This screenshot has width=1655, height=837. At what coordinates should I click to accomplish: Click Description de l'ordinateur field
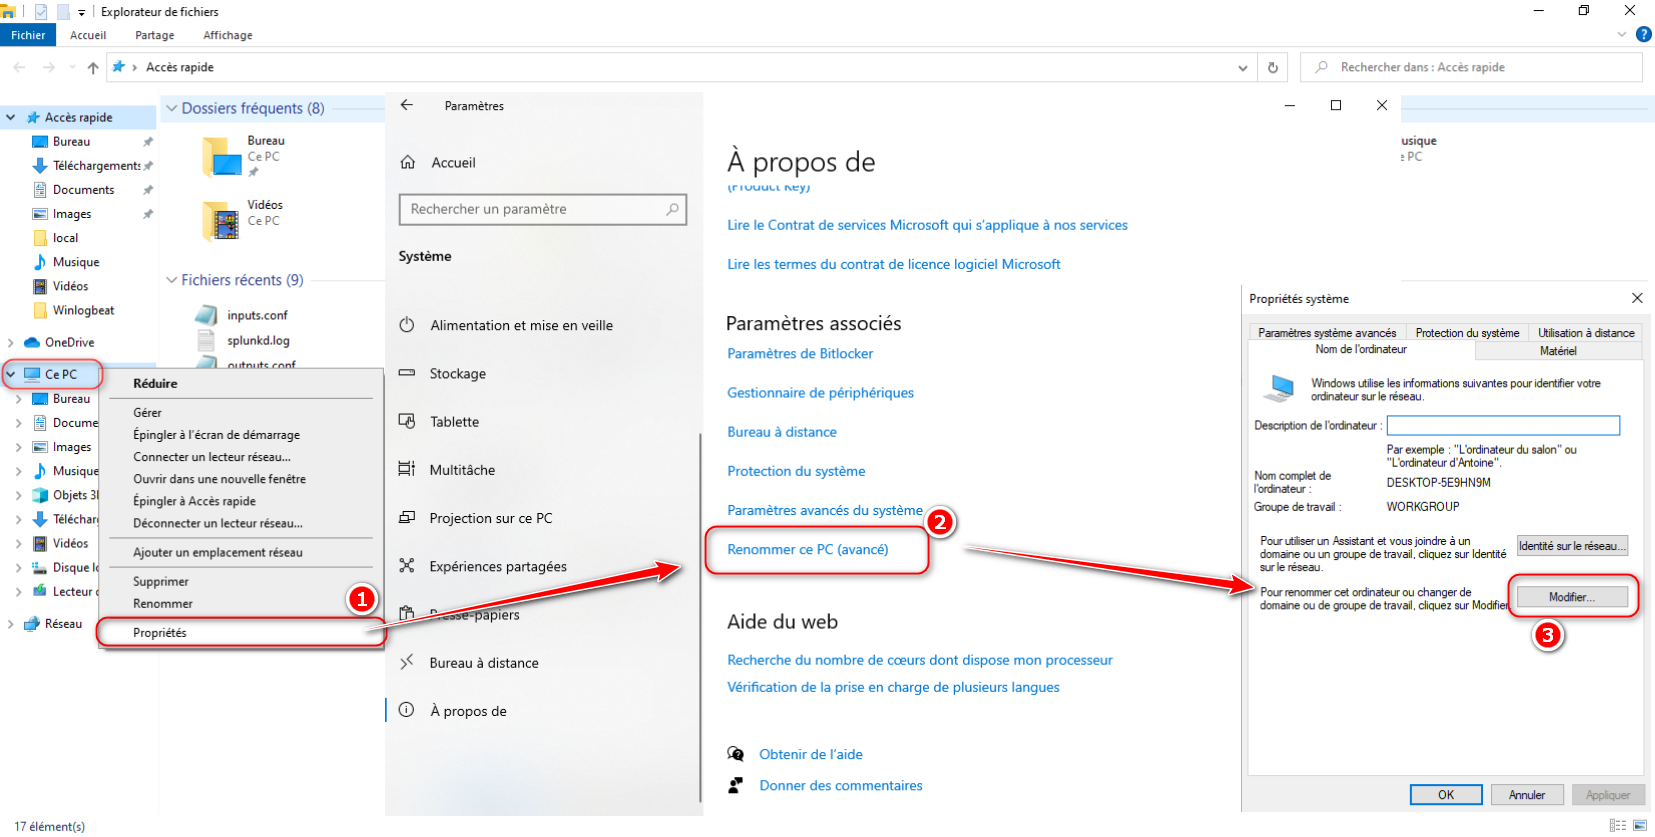coord(1503,426)
